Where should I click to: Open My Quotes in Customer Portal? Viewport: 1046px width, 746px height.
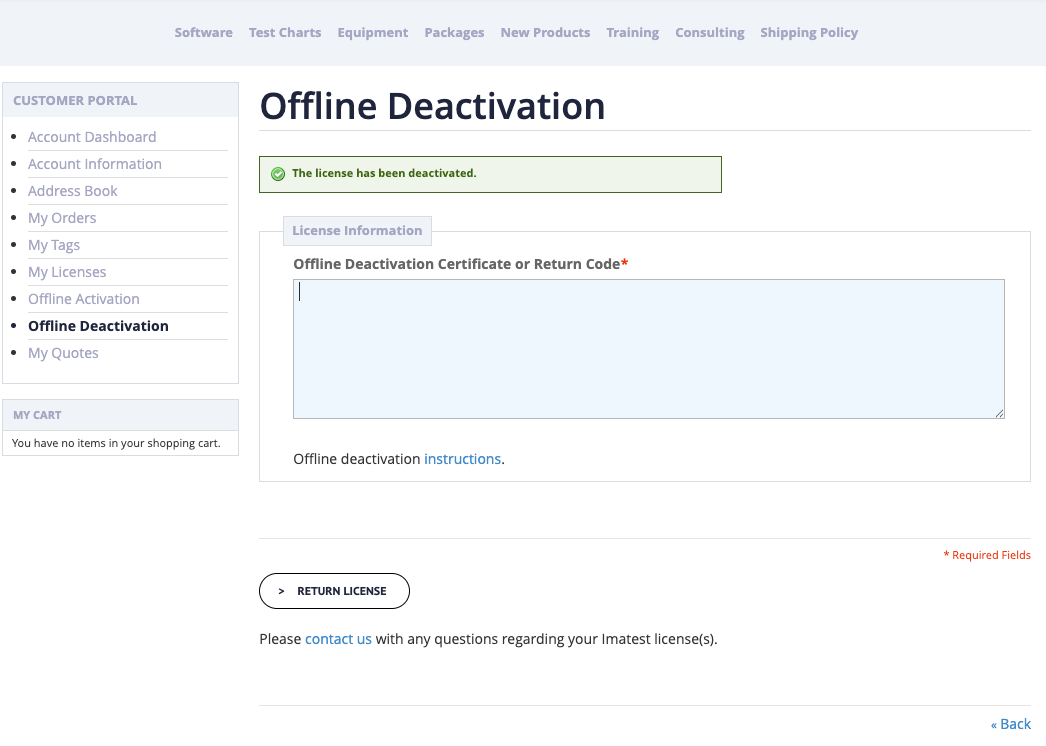tap(63, 352)
